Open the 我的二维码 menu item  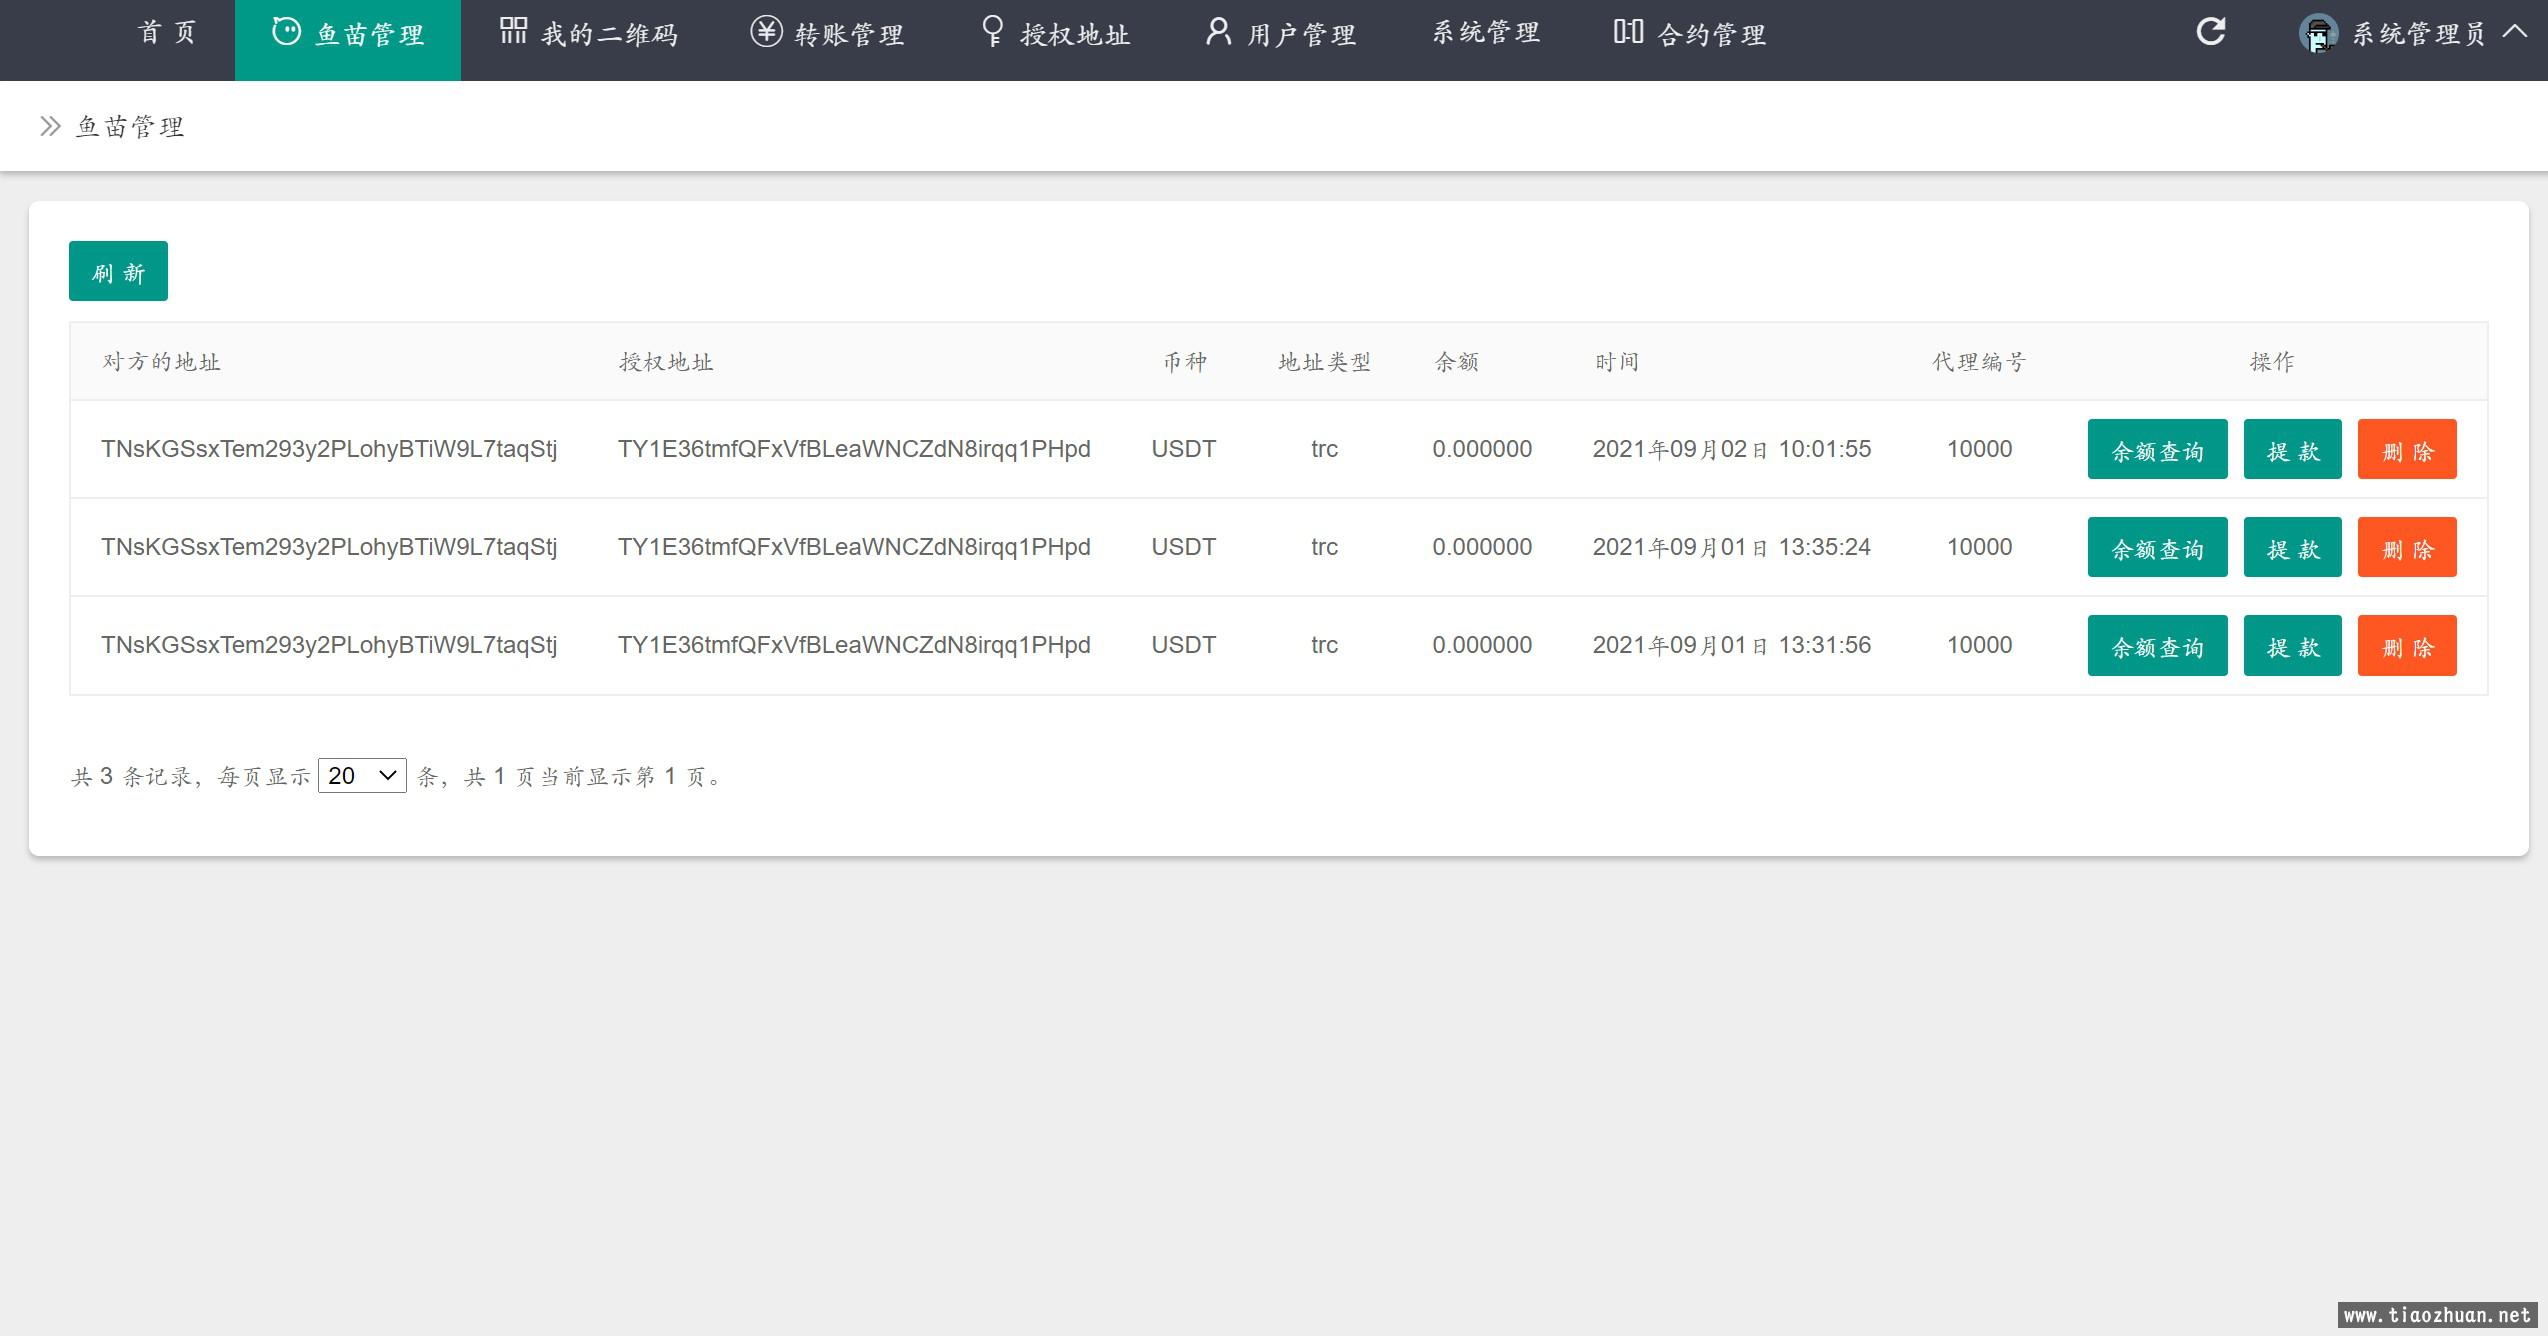(609, 36)
